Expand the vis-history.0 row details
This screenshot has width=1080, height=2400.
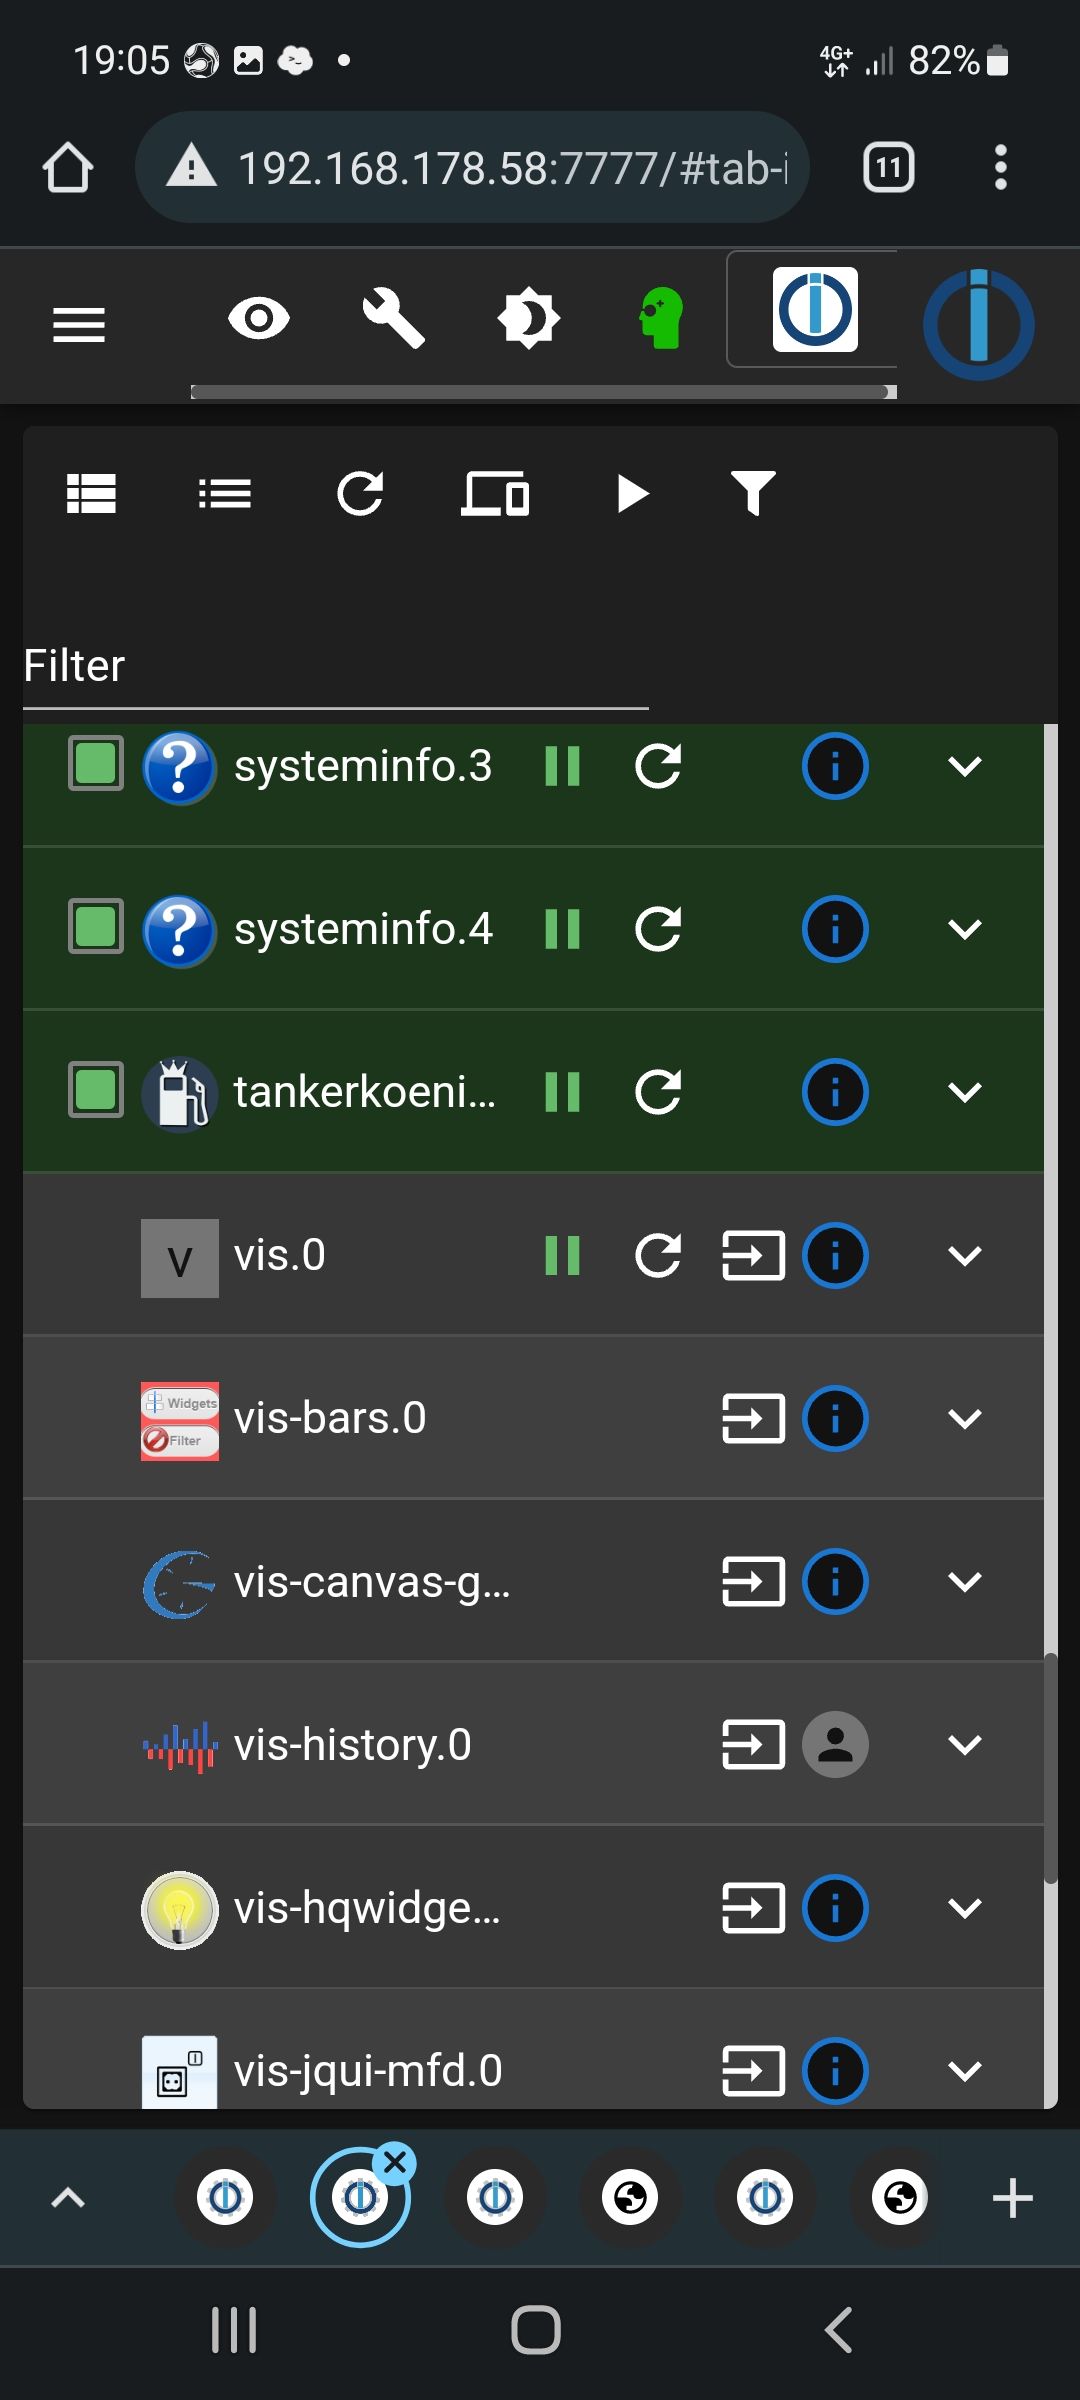pos(964,1746)
